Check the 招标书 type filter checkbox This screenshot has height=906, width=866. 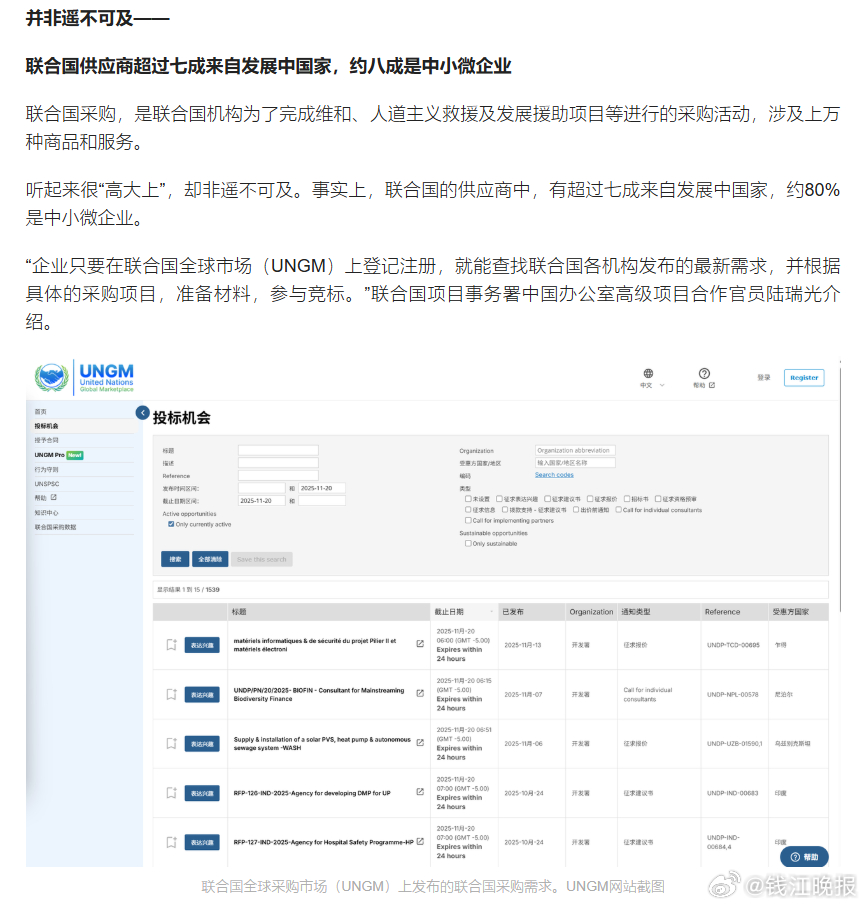[629, 498]
